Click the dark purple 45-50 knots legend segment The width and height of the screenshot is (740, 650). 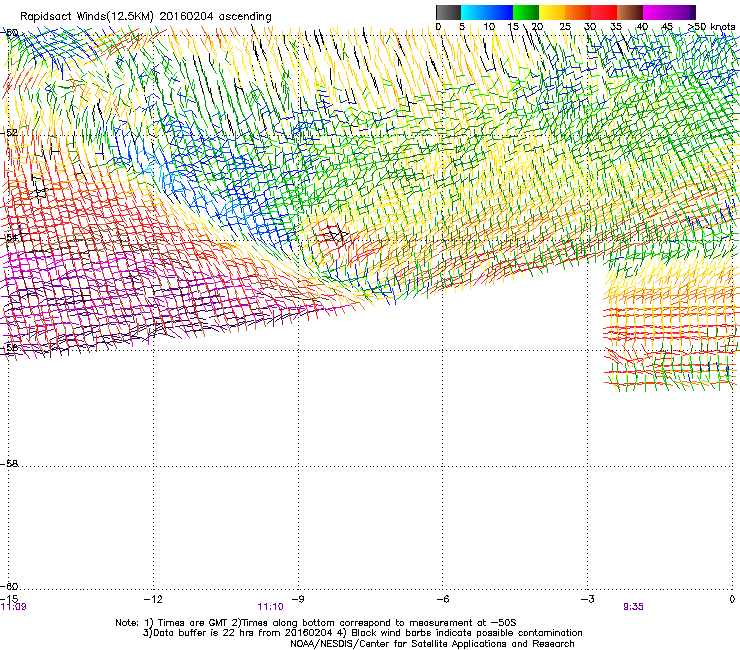pyautogui.click(x=682, y=12)
